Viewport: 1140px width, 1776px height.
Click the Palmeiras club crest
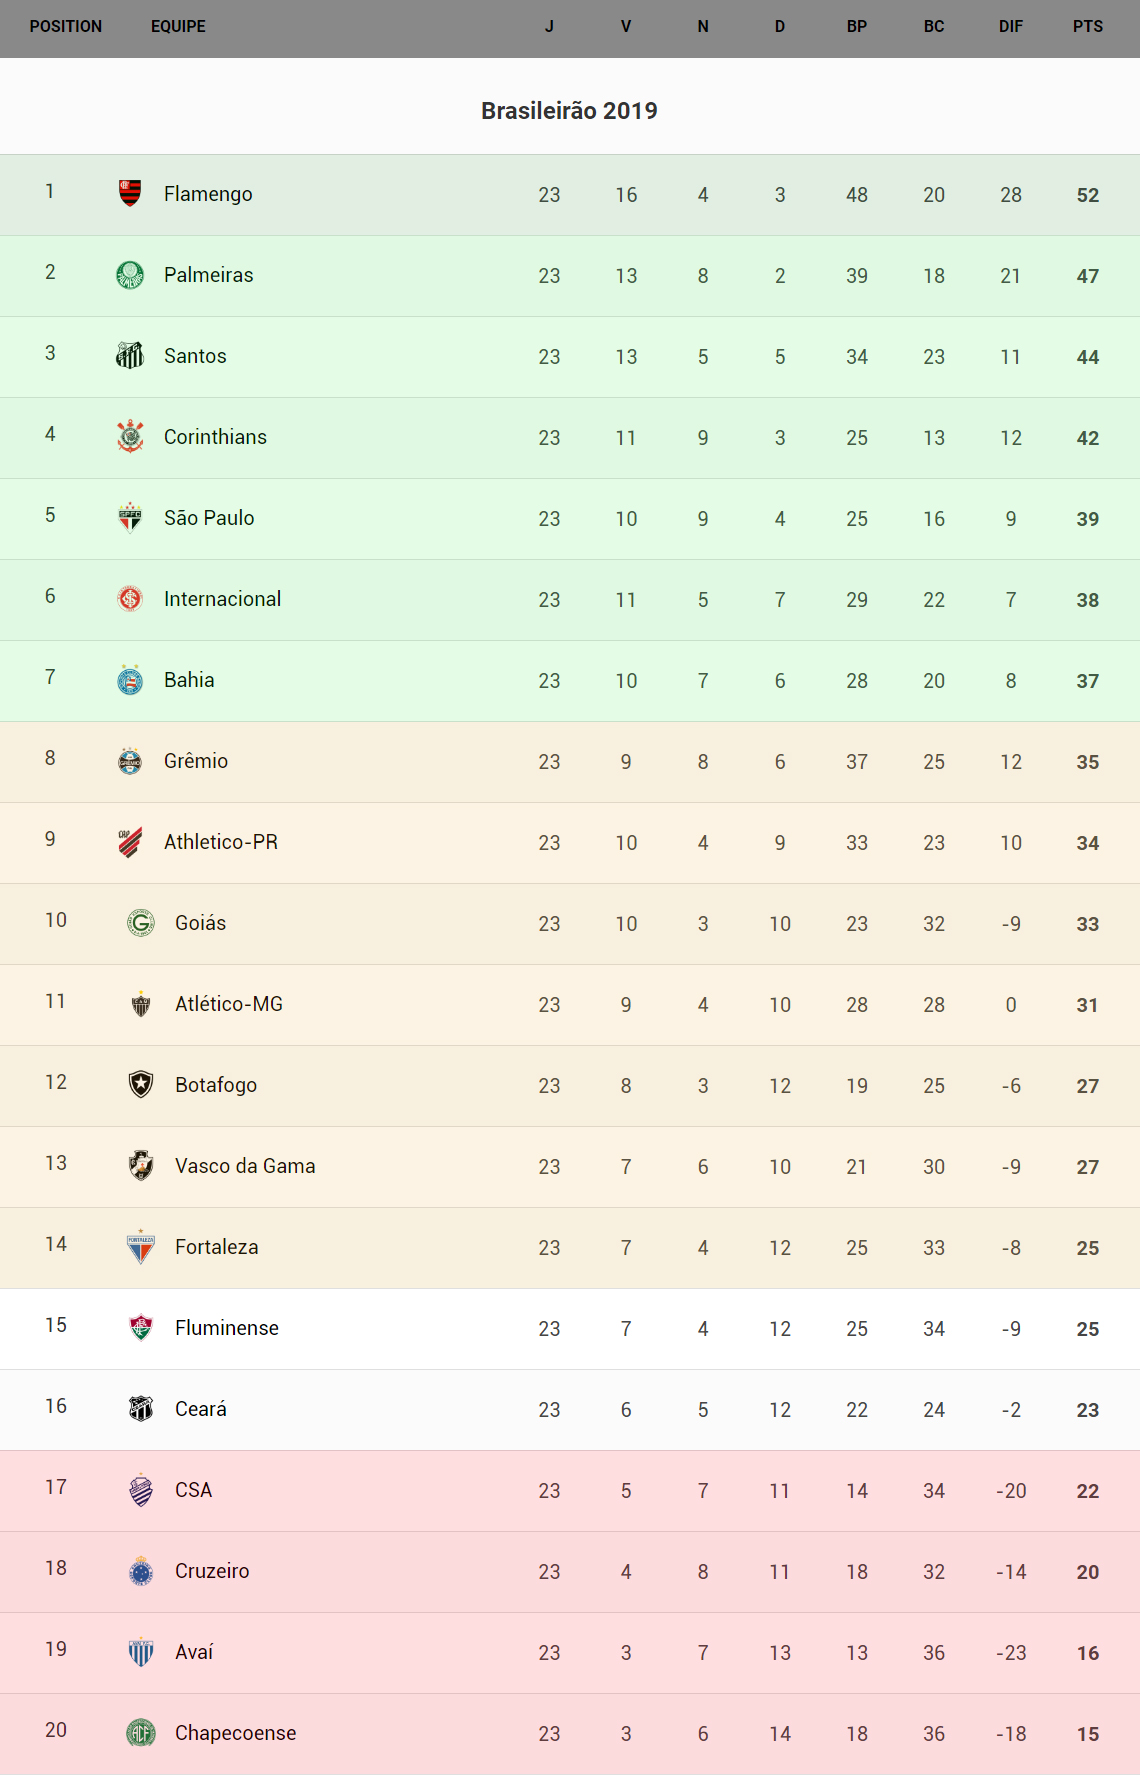[130, 274]
